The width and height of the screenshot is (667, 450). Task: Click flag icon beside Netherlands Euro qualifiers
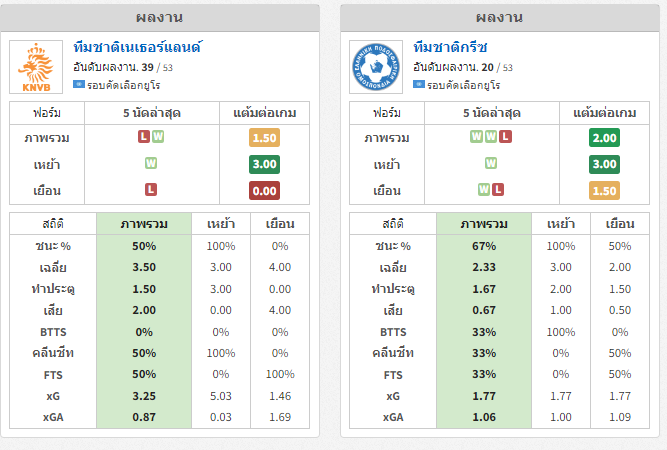tap(79, 84)
